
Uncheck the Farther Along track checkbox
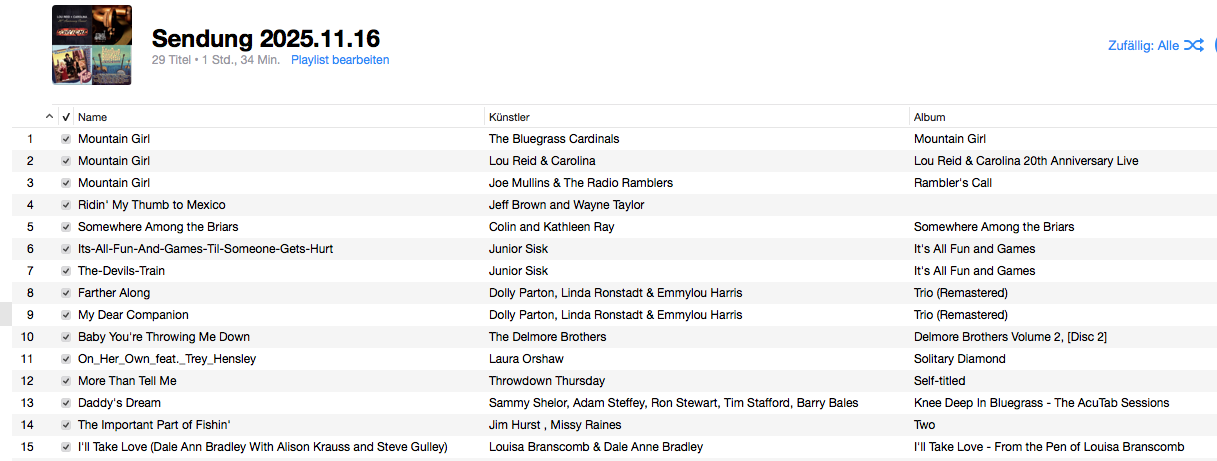66,293
